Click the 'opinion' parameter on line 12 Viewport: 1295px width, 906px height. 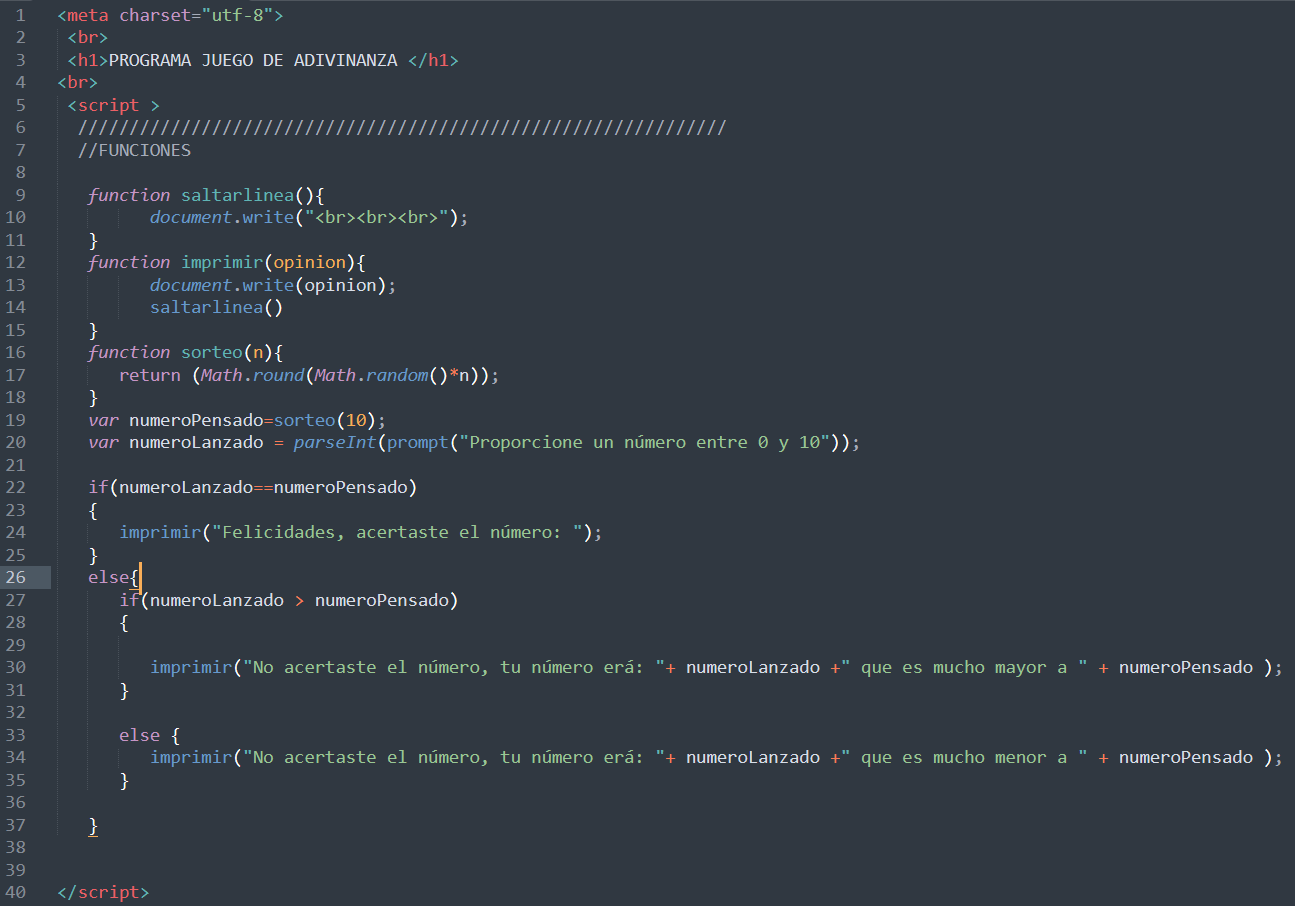[x=309, y=263]
